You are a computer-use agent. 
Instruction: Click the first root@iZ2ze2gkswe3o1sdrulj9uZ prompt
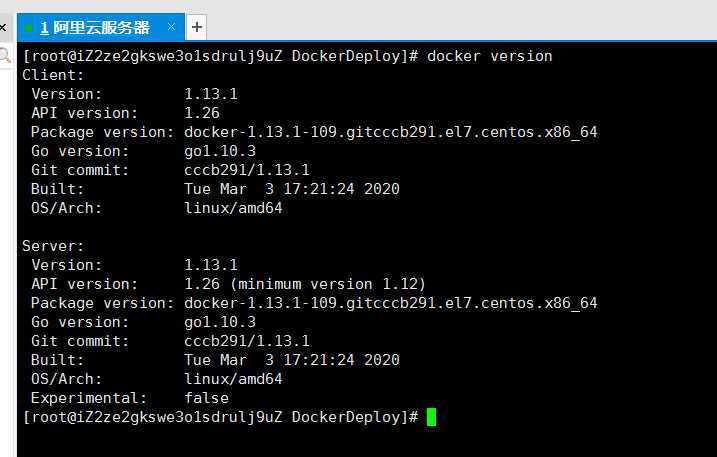pos(157,56)
